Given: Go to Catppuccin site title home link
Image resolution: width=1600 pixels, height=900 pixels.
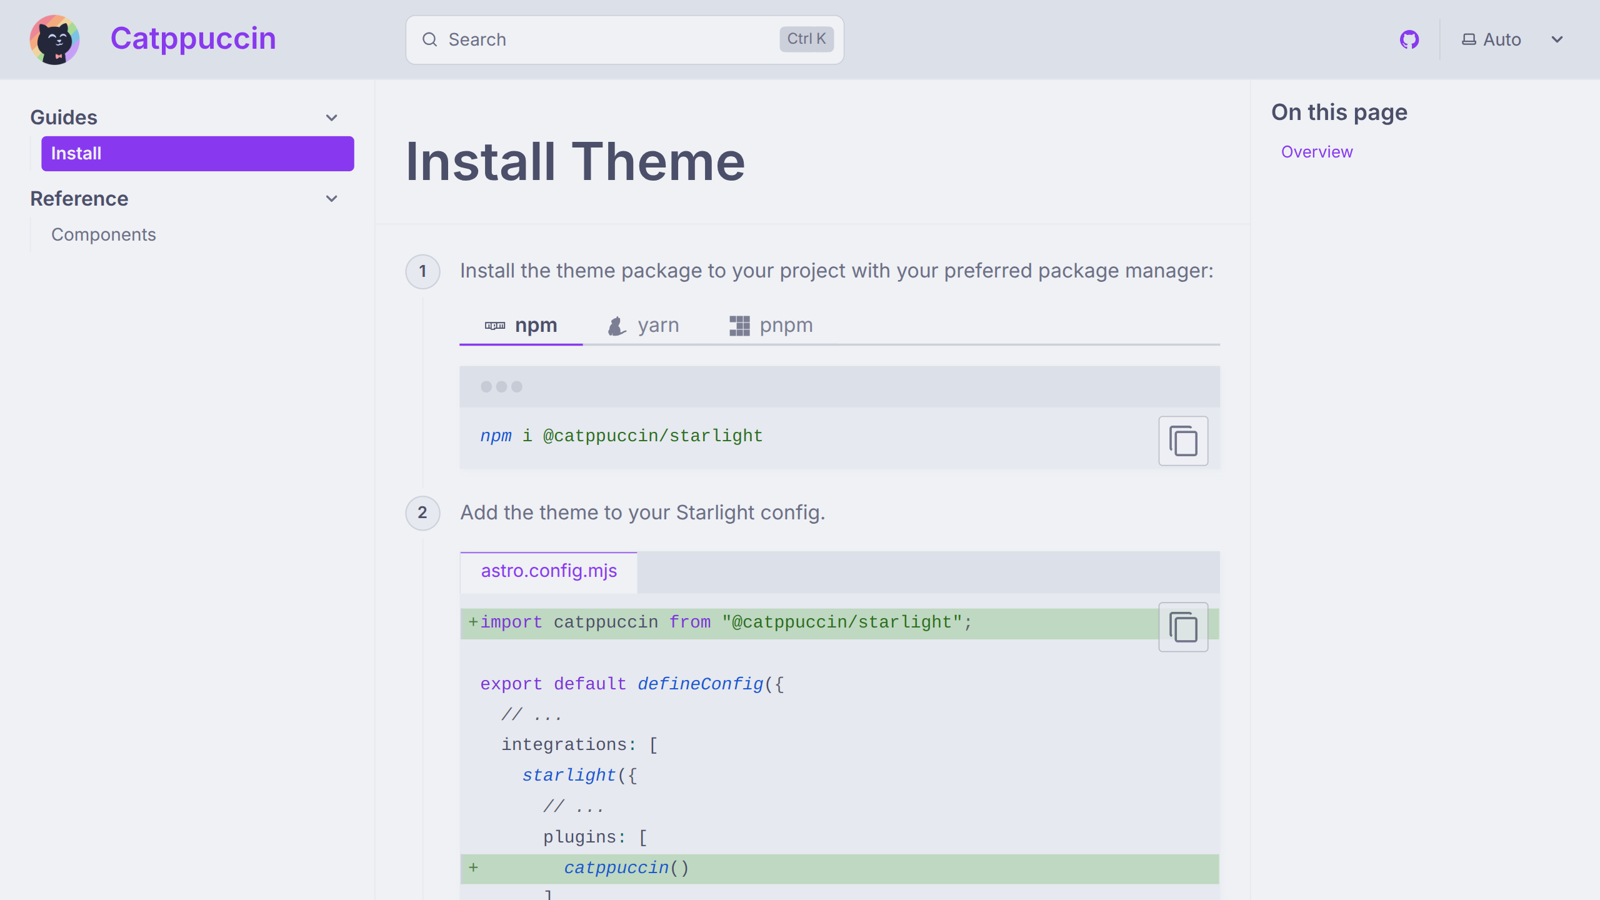Looking at the screenshot, I should (193, 39).
